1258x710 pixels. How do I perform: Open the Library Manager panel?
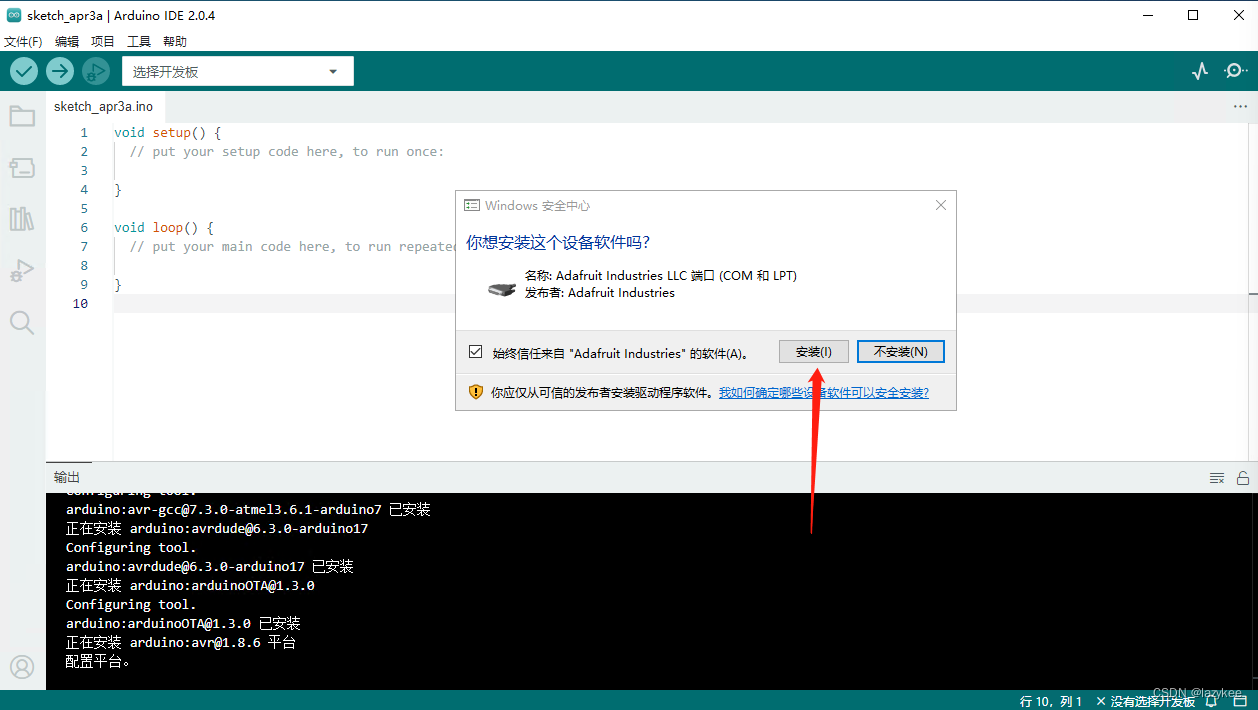click(x=22, y=219)
